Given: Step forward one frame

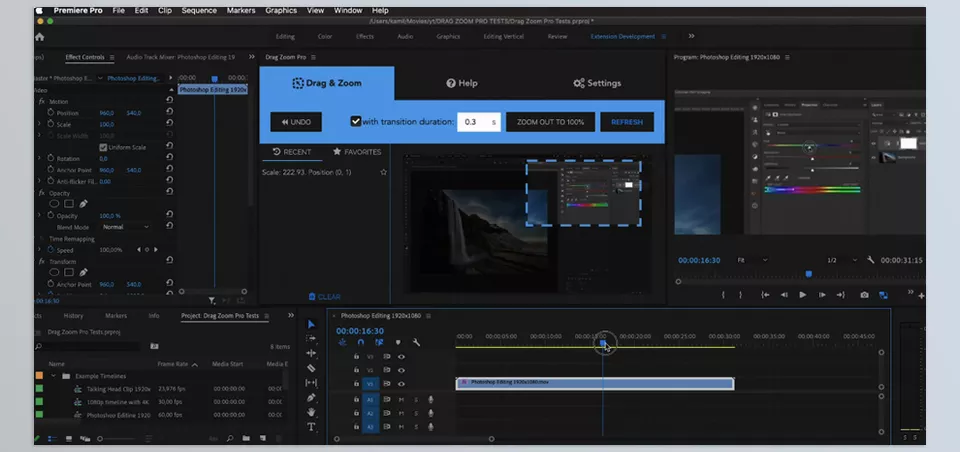Looking at the screenshot, I should pos(822,295).
